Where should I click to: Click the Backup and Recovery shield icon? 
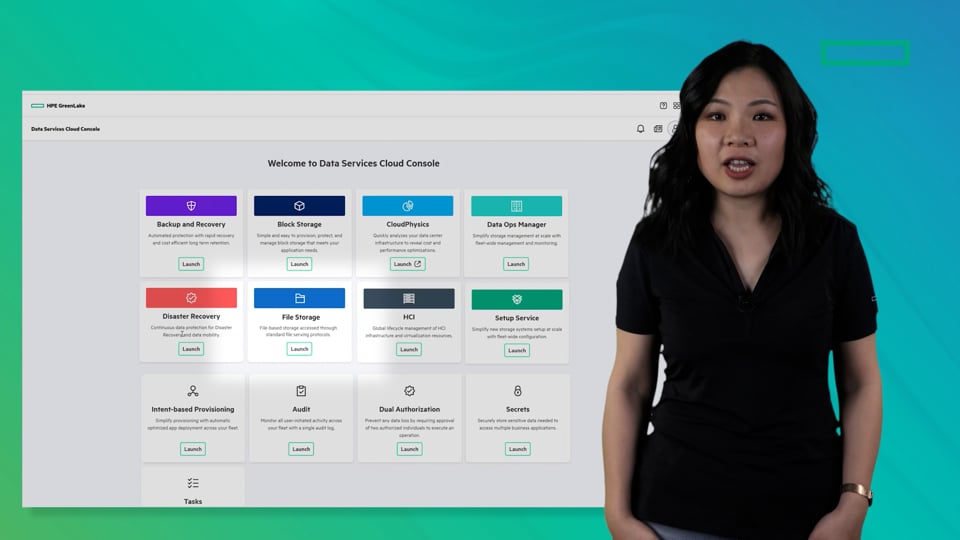coord(191,206)
